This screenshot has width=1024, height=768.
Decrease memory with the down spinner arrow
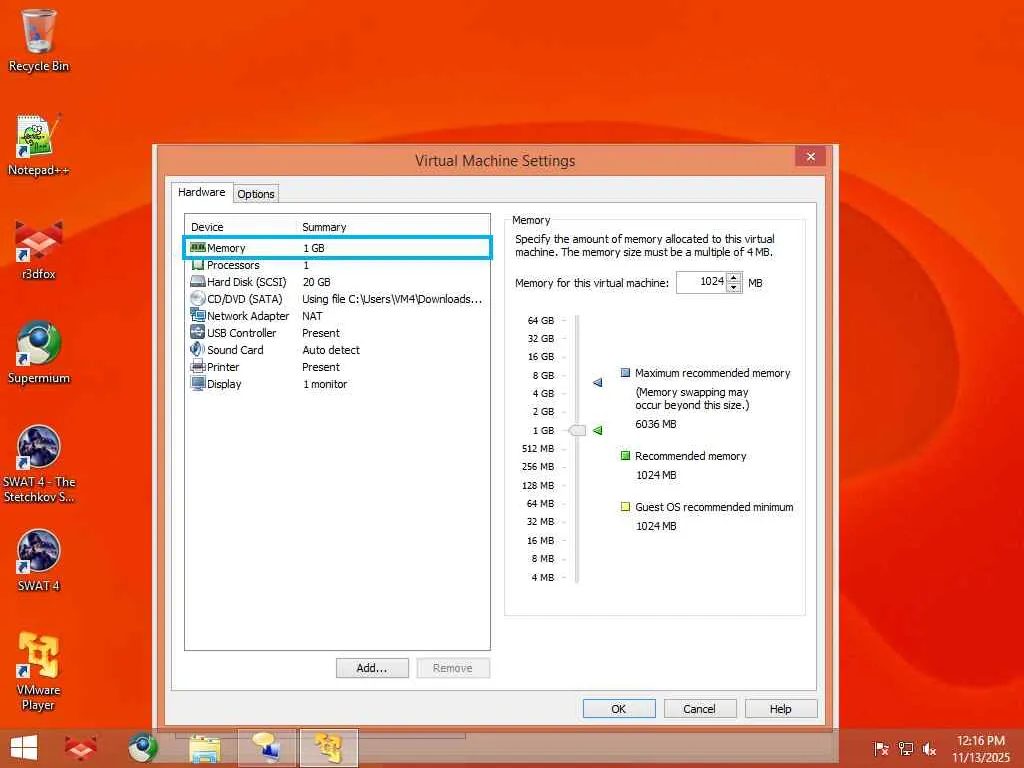[733, 287]
